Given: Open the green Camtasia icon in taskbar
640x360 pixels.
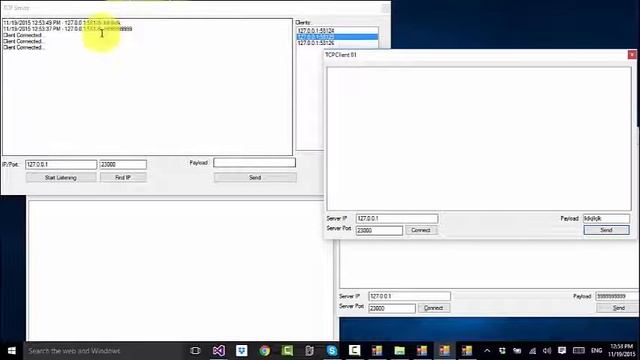Looking at the screenshot, I should click(x=287, y=351).
